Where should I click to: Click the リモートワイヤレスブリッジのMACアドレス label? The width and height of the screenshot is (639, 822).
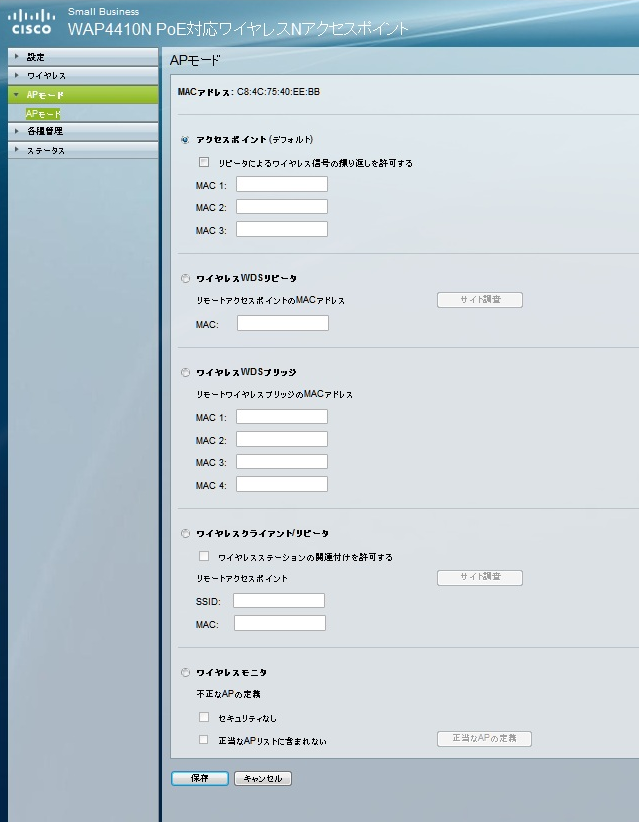275,394
